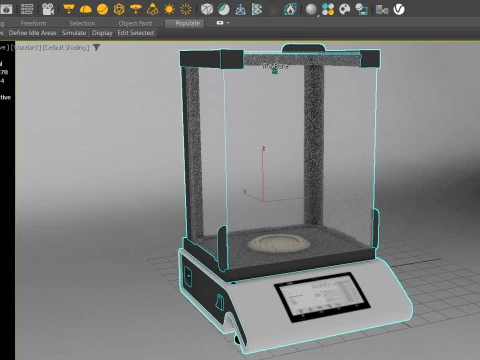Click the gray wireframe cube proxy icon
The height and width of the screenshot is (360, 480).
(x=207, y=9)
